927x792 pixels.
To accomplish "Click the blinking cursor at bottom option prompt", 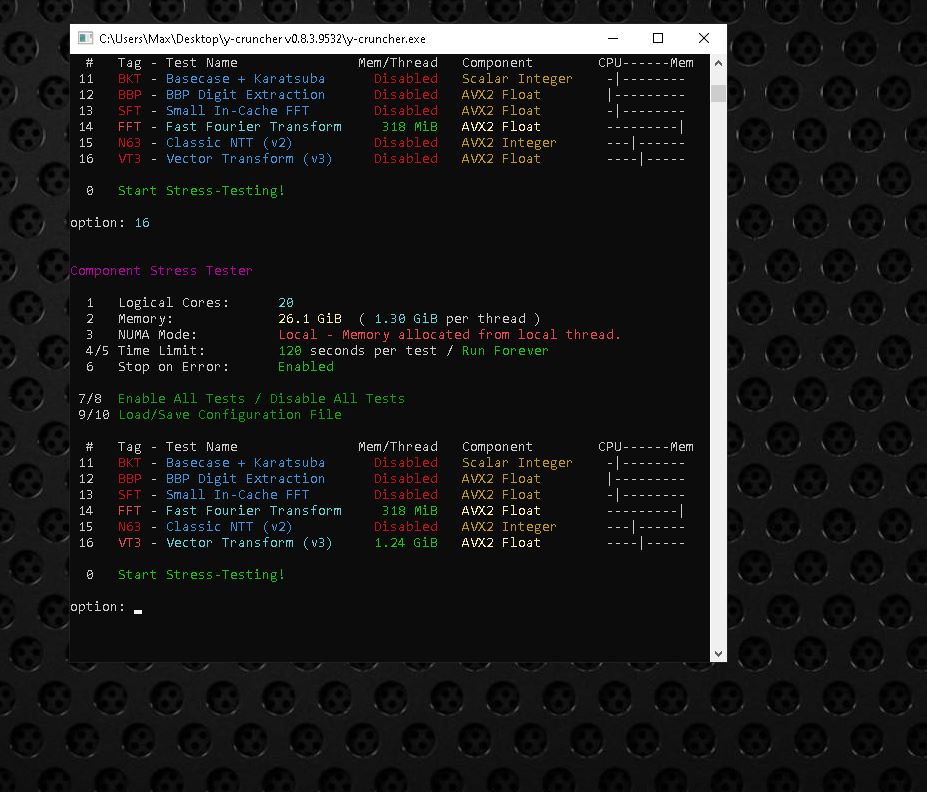I will pyautogui.click(x=138, y=611).
